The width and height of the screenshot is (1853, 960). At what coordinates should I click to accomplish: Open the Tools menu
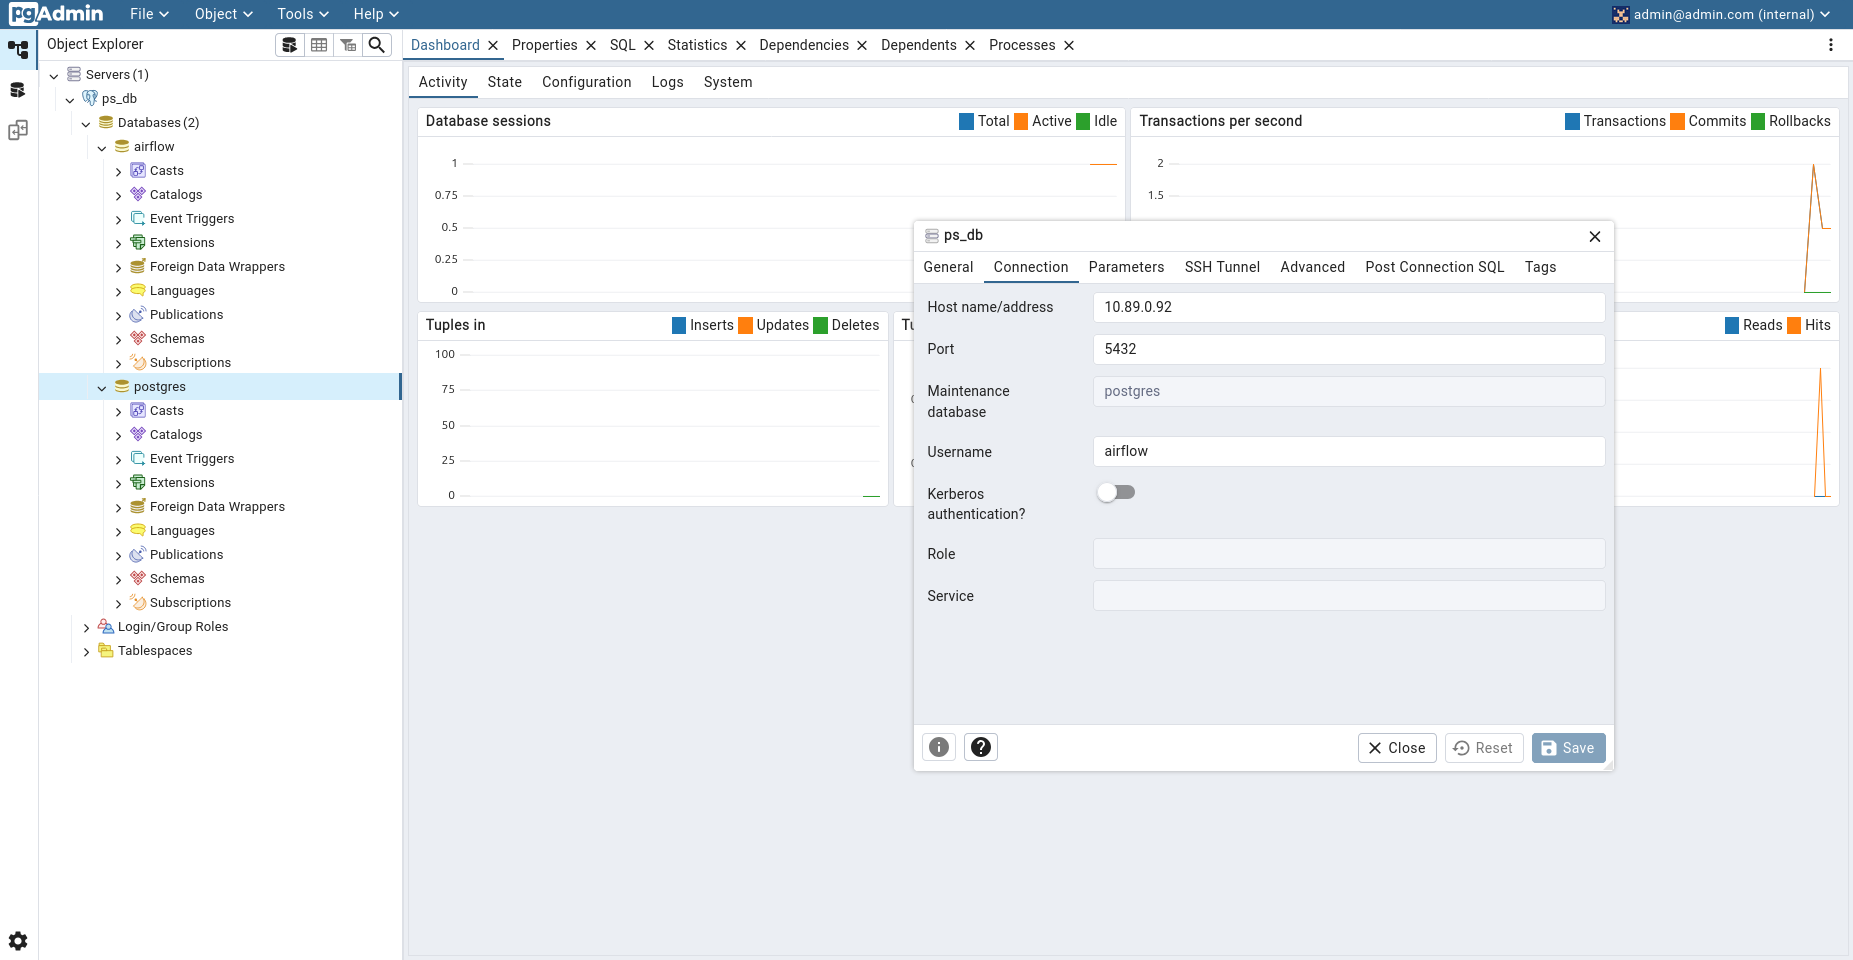pos(303,14)
